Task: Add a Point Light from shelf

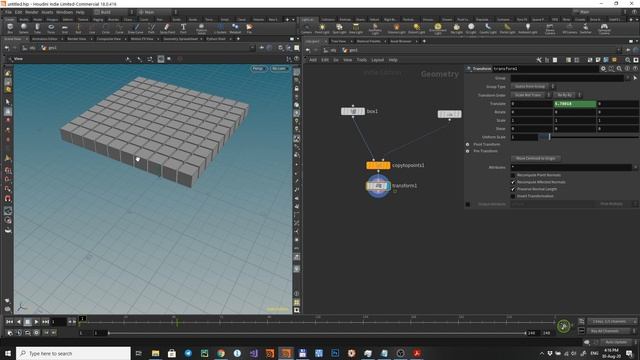Action: point(322,29)
